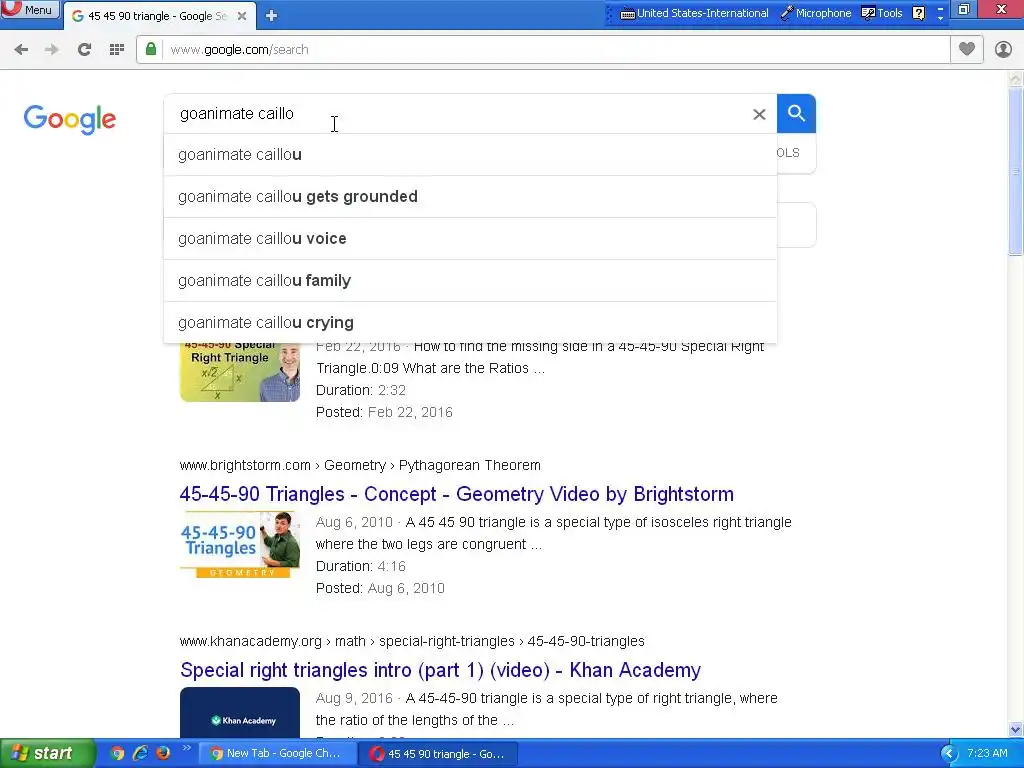
Task: Open '45-45-90 Triangles - Concept' Brightstorm link
Action: coord(456,494)
